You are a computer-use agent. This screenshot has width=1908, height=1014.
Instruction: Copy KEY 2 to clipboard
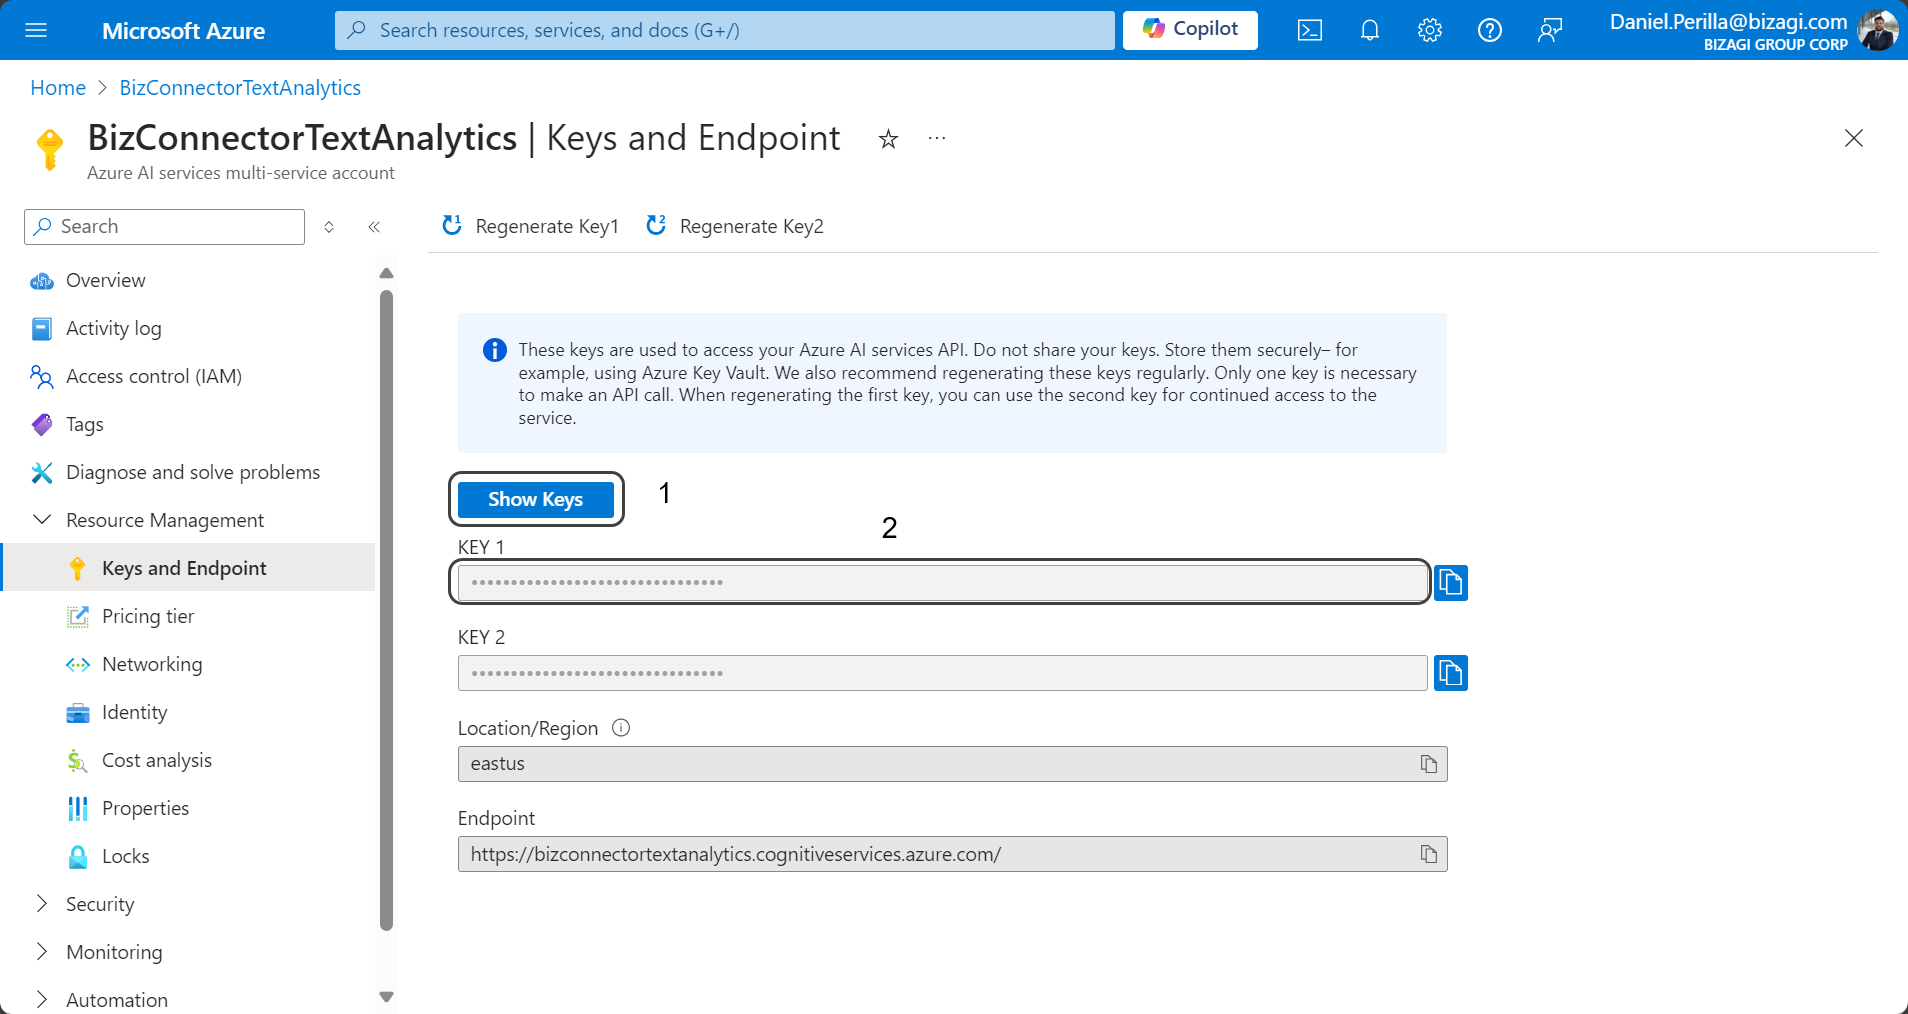pos(1451,673)
